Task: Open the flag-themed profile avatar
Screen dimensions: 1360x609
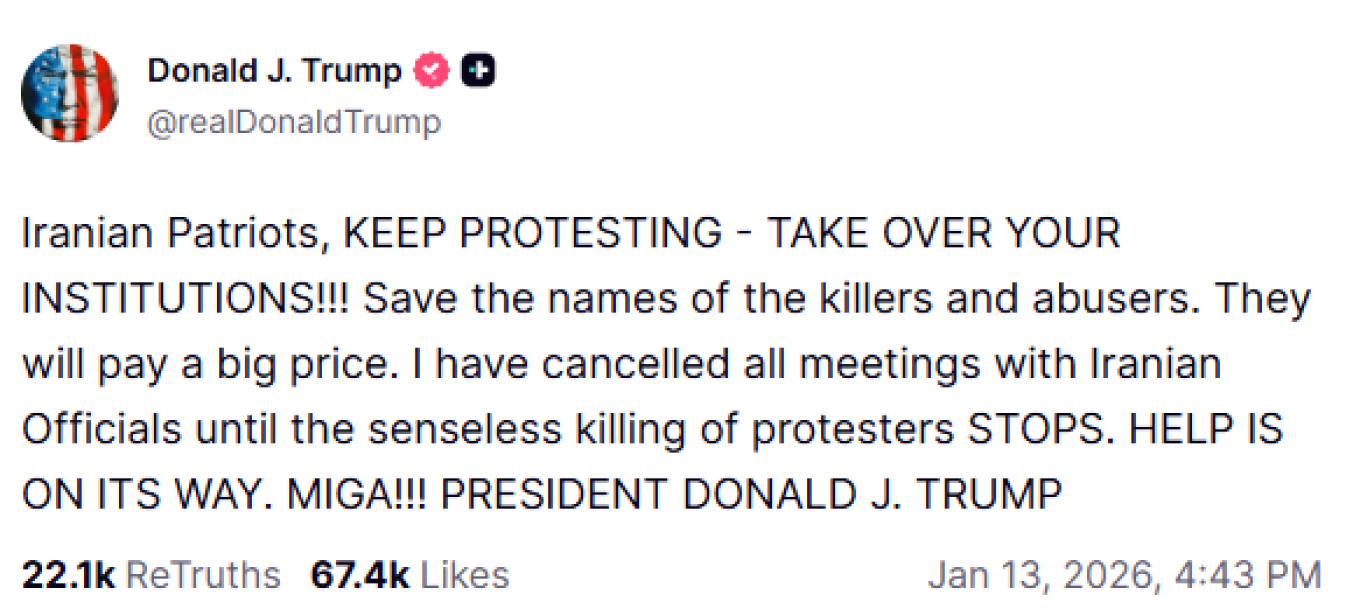Action: point(70,93)
